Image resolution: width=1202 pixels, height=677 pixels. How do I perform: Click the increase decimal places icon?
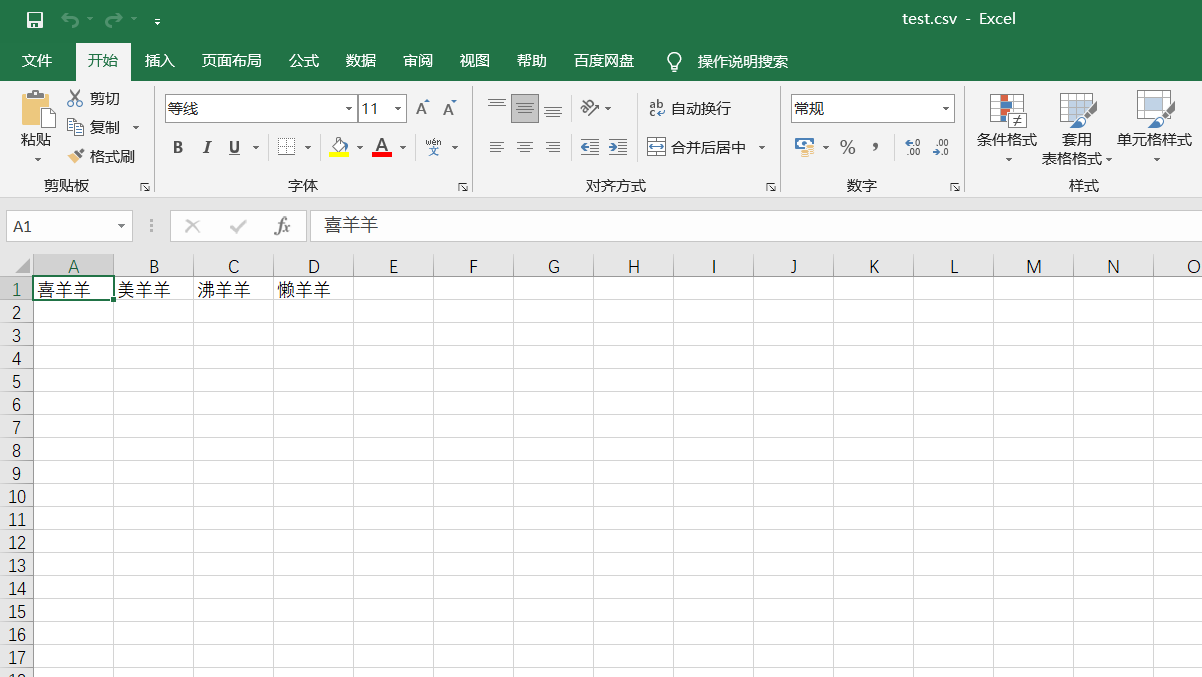(911, 147)
